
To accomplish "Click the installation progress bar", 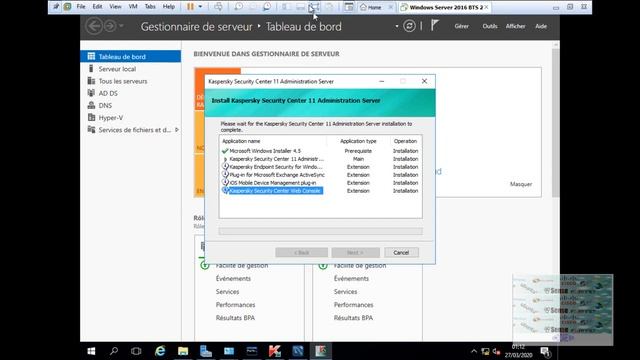I will pos(320,231).
